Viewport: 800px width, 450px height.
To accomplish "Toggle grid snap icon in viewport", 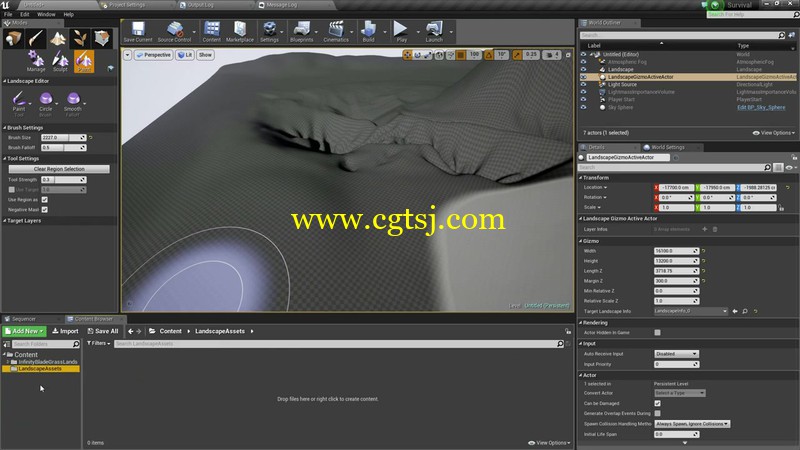I will [461, 55].
